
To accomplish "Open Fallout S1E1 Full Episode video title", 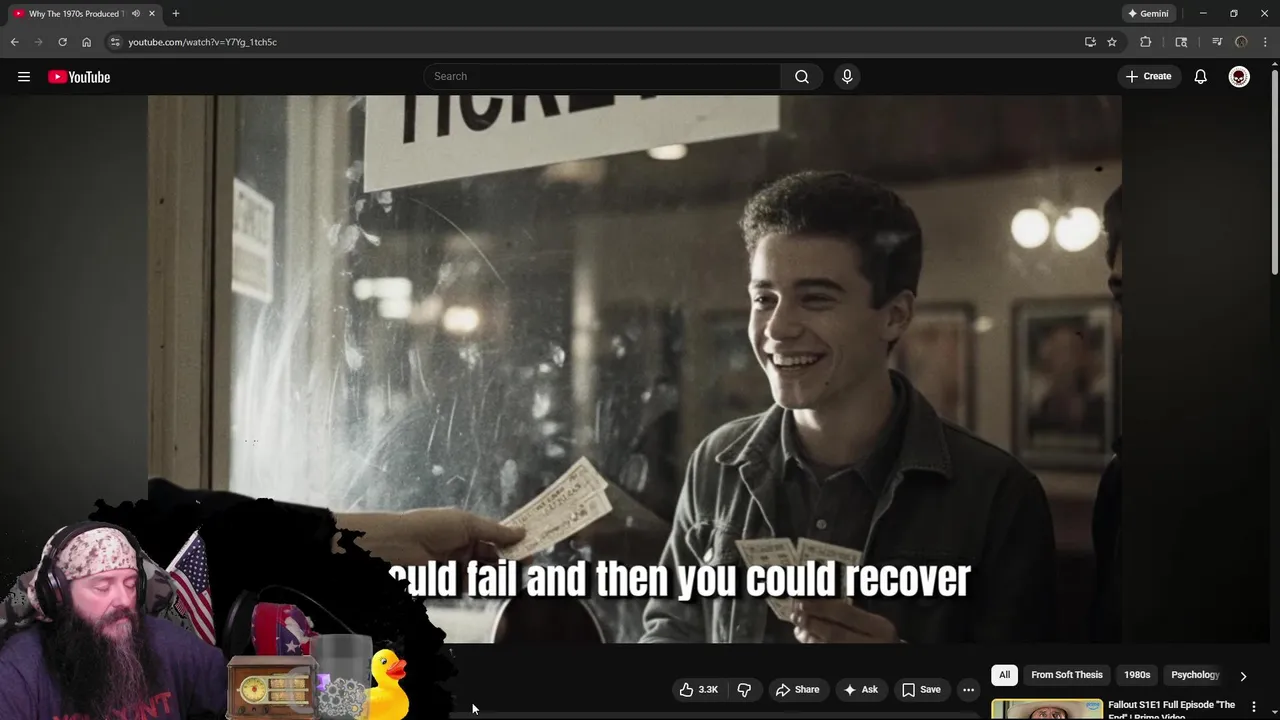I will pos(1171,710).
